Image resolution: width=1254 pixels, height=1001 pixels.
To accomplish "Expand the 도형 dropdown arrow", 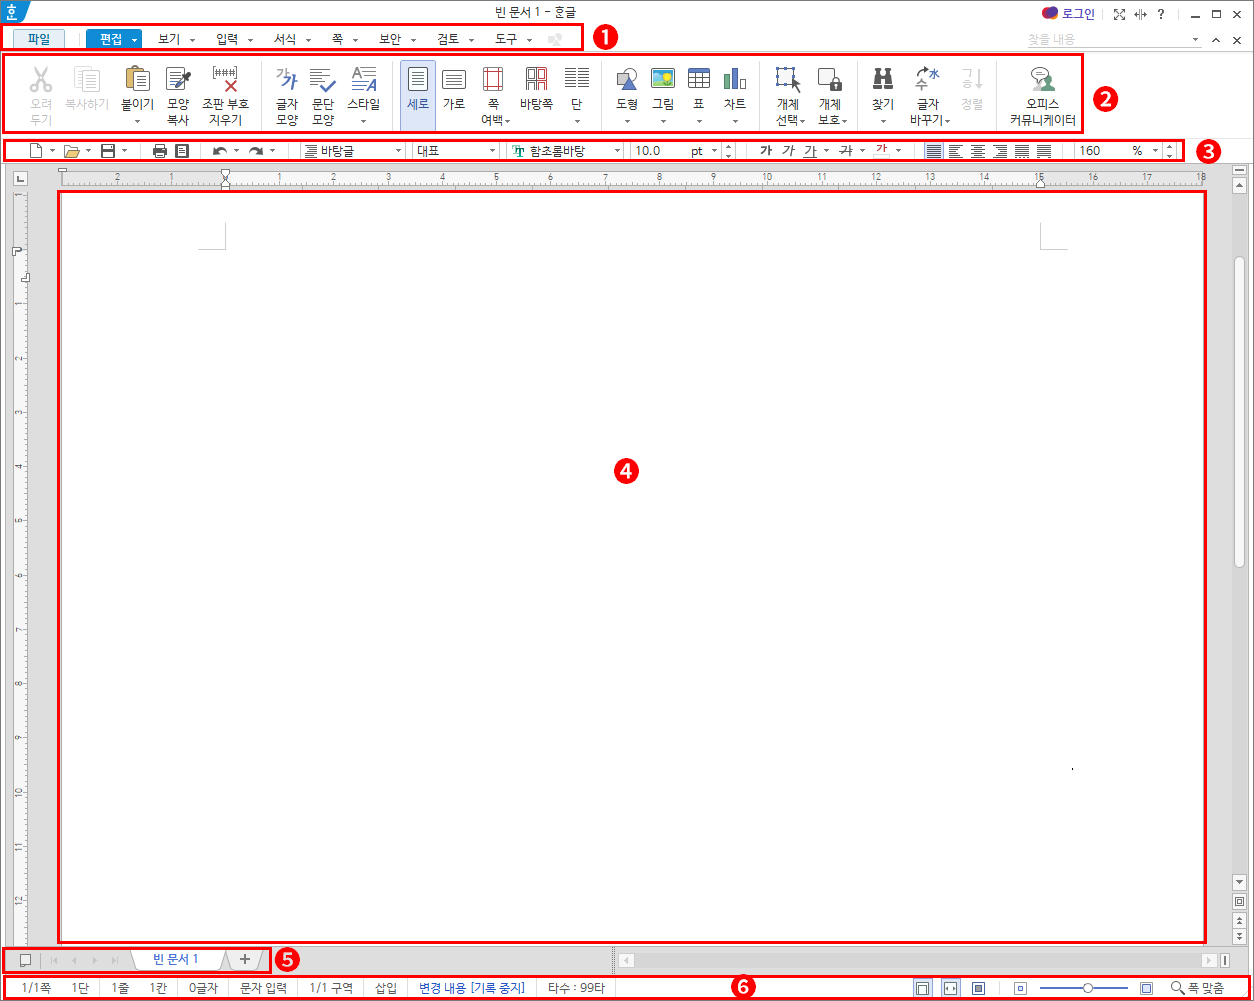I will [x=627, y=122].
